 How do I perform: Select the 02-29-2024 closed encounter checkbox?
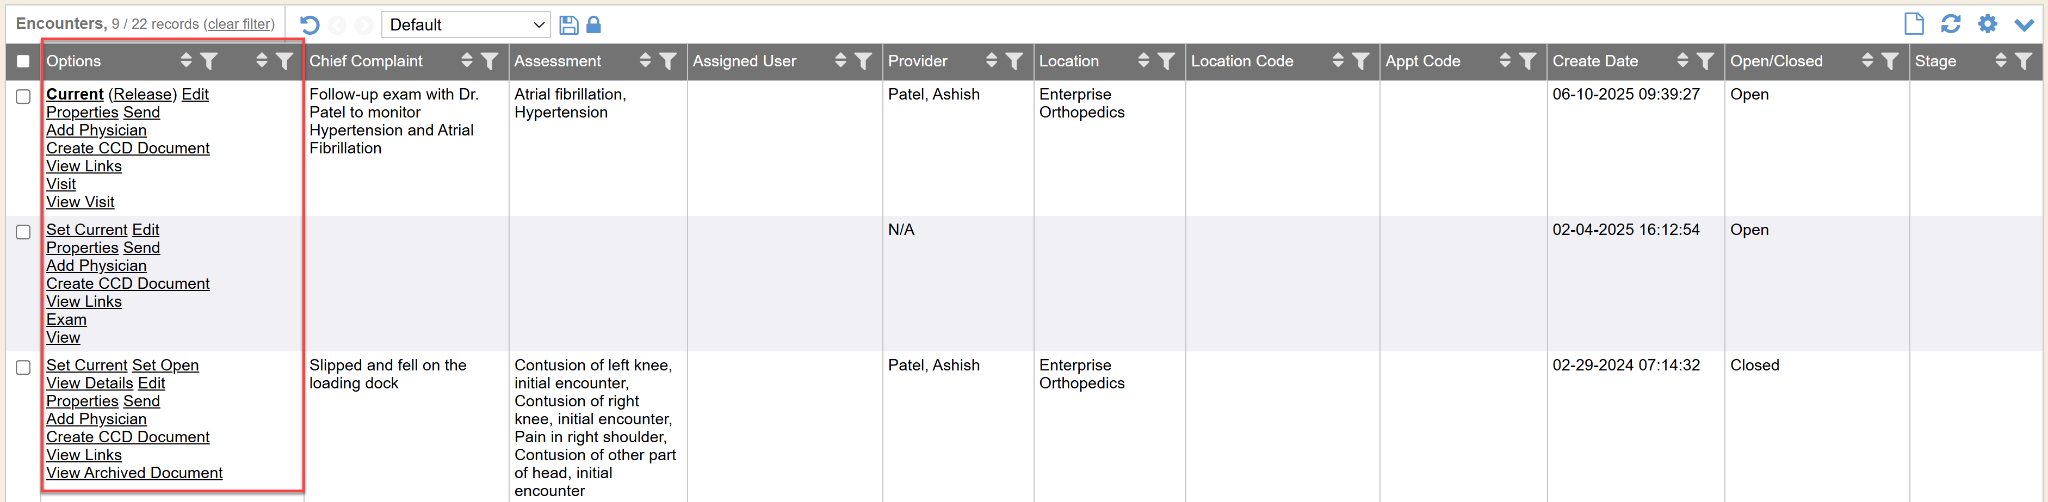point(23,368)
